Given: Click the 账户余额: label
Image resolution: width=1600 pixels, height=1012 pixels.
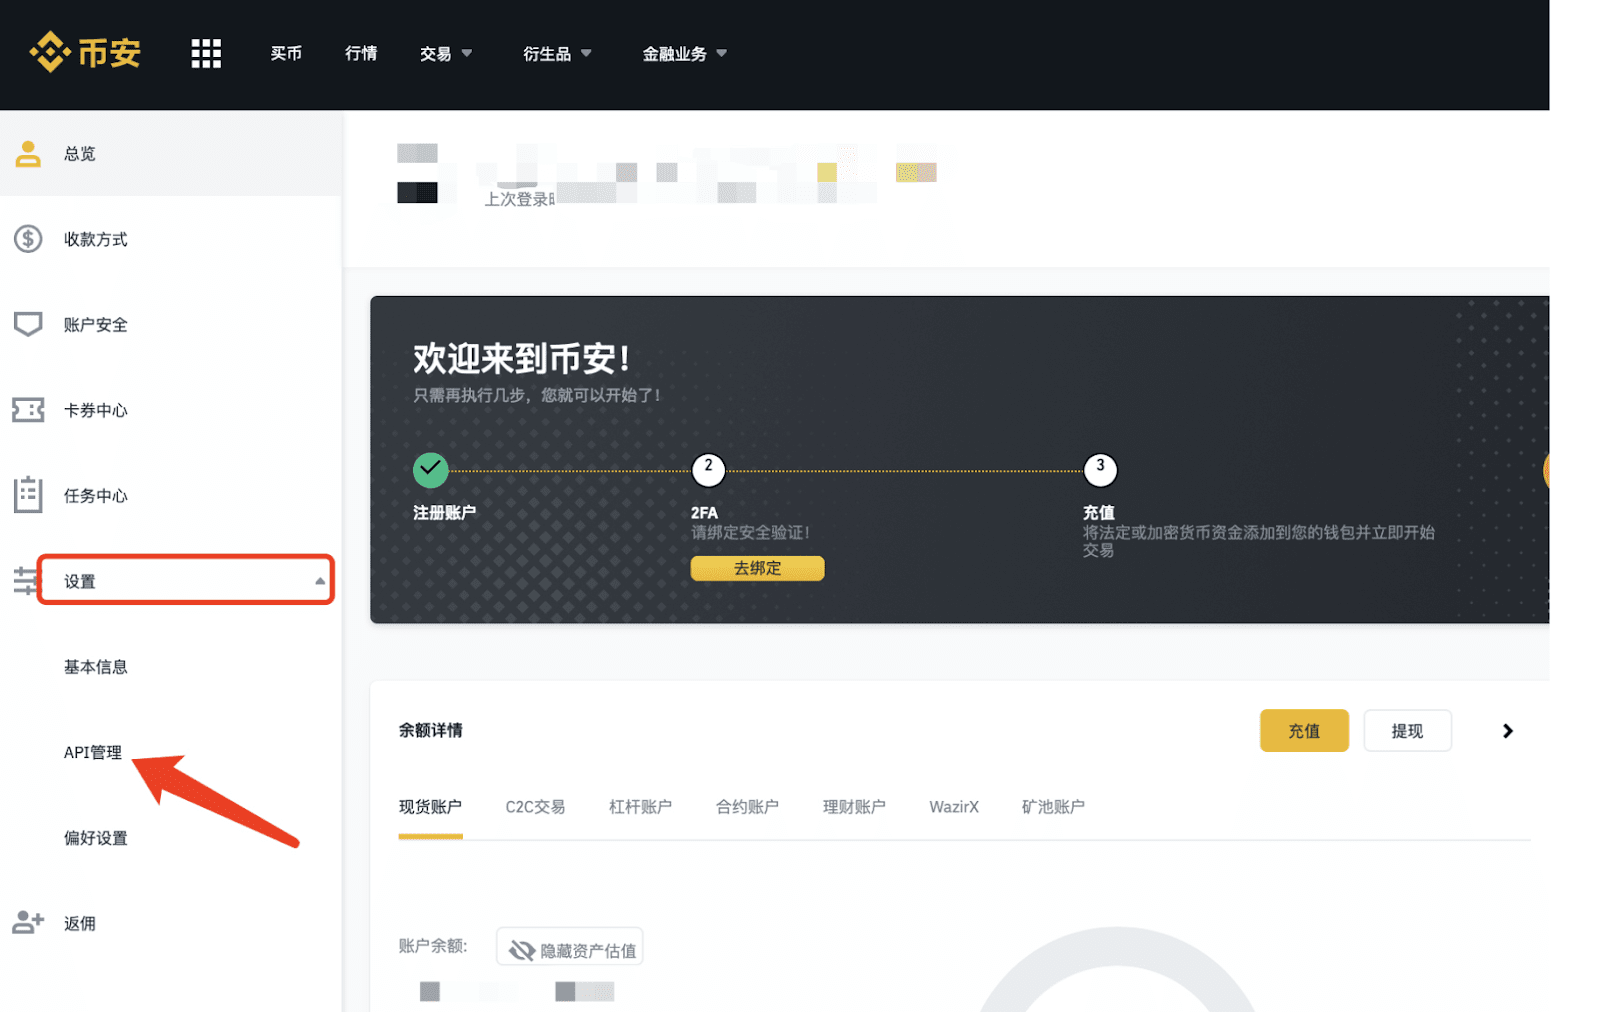Looking at the screenshot, I should pos(433,945).
